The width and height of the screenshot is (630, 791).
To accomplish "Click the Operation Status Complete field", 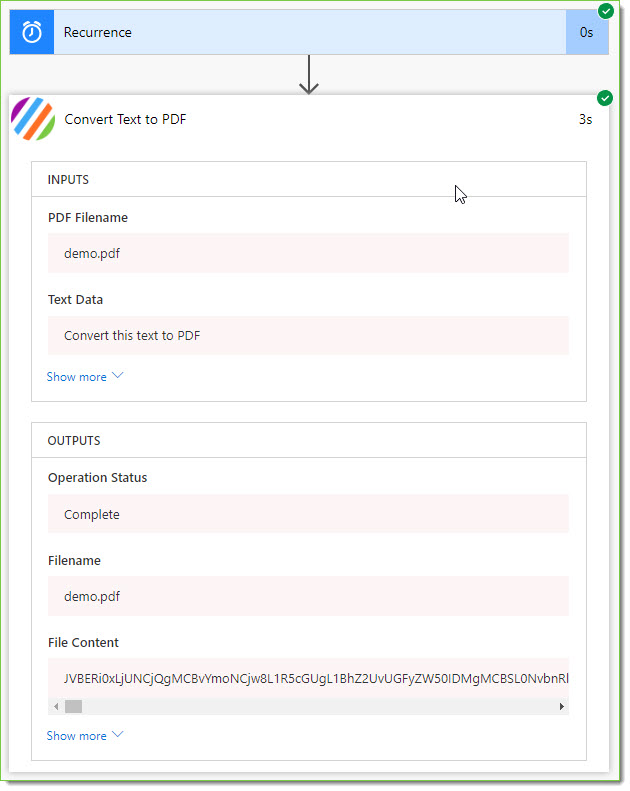I will [308, 514].
